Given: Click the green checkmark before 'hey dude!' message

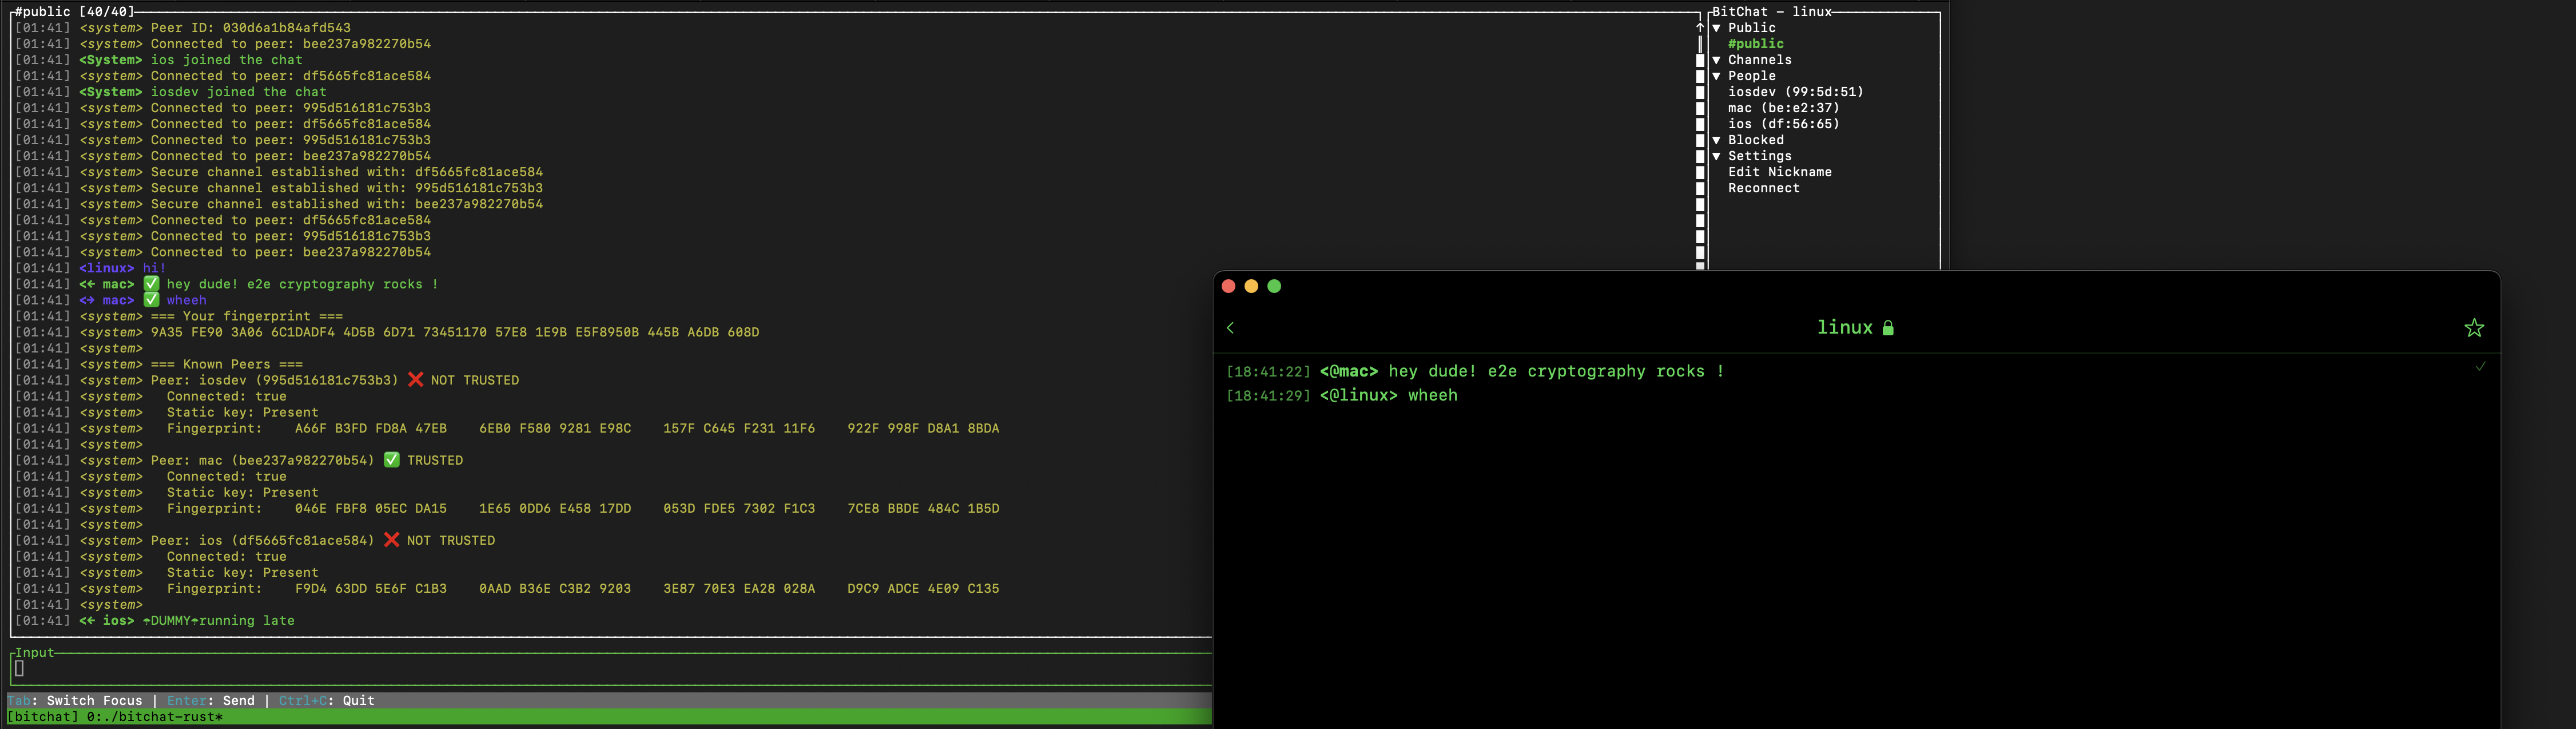Looking at the screenshot, I should (x=151, y=284).
